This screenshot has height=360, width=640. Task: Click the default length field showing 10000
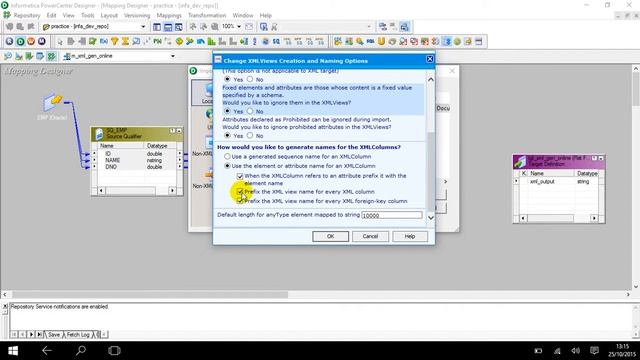[x=391, y=215]
